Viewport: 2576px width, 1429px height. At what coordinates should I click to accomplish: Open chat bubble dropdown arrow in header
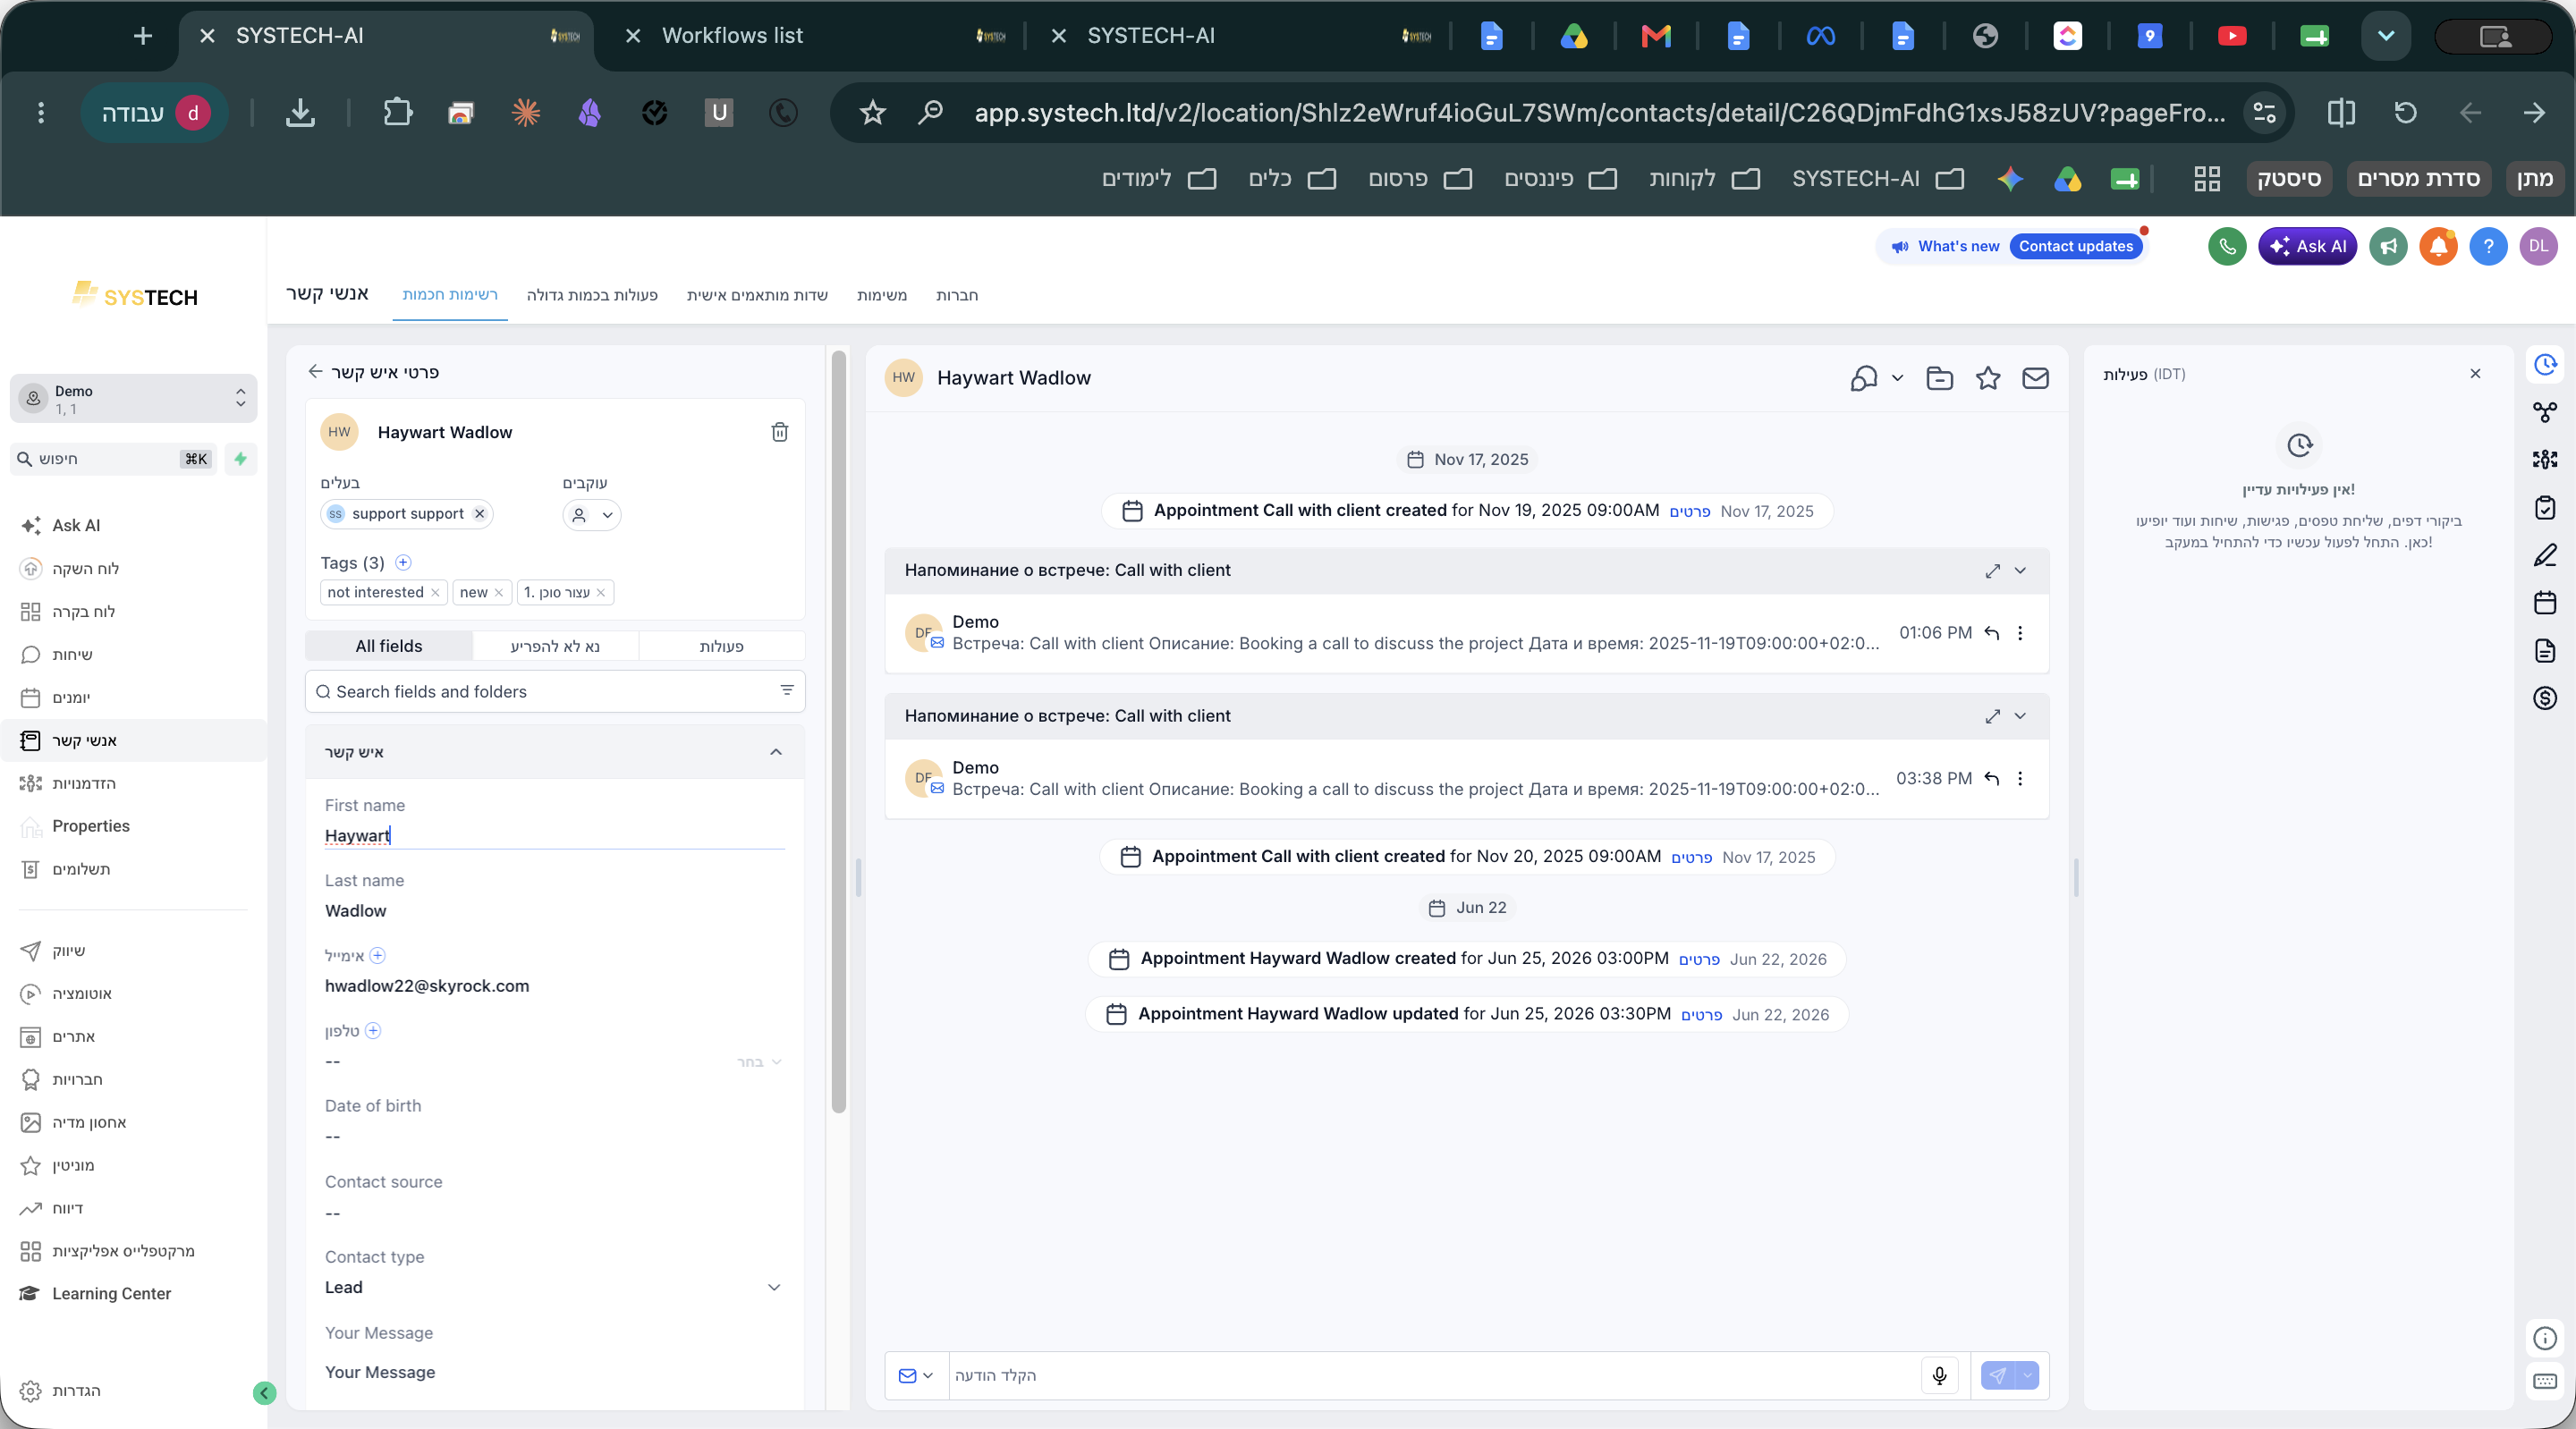pyautogui.click(x=1897, y=378)
